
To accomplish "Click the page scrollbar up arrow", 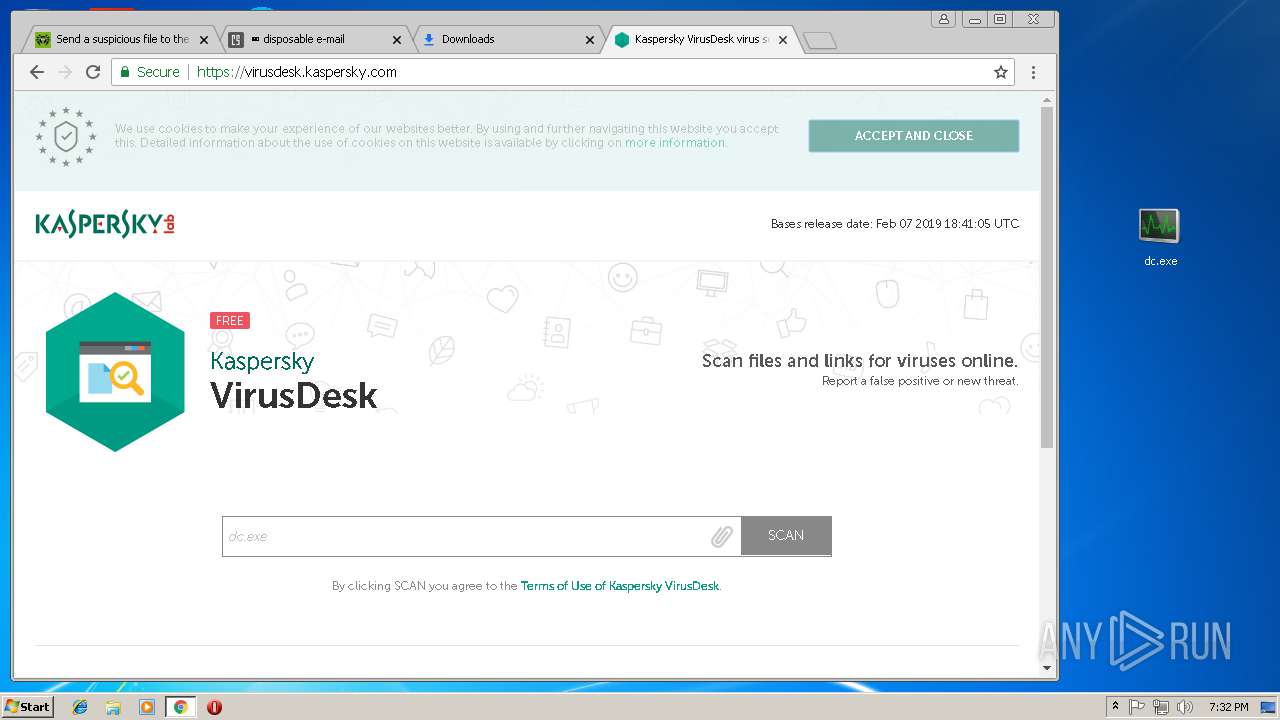I will click(x=1047, y=100).
